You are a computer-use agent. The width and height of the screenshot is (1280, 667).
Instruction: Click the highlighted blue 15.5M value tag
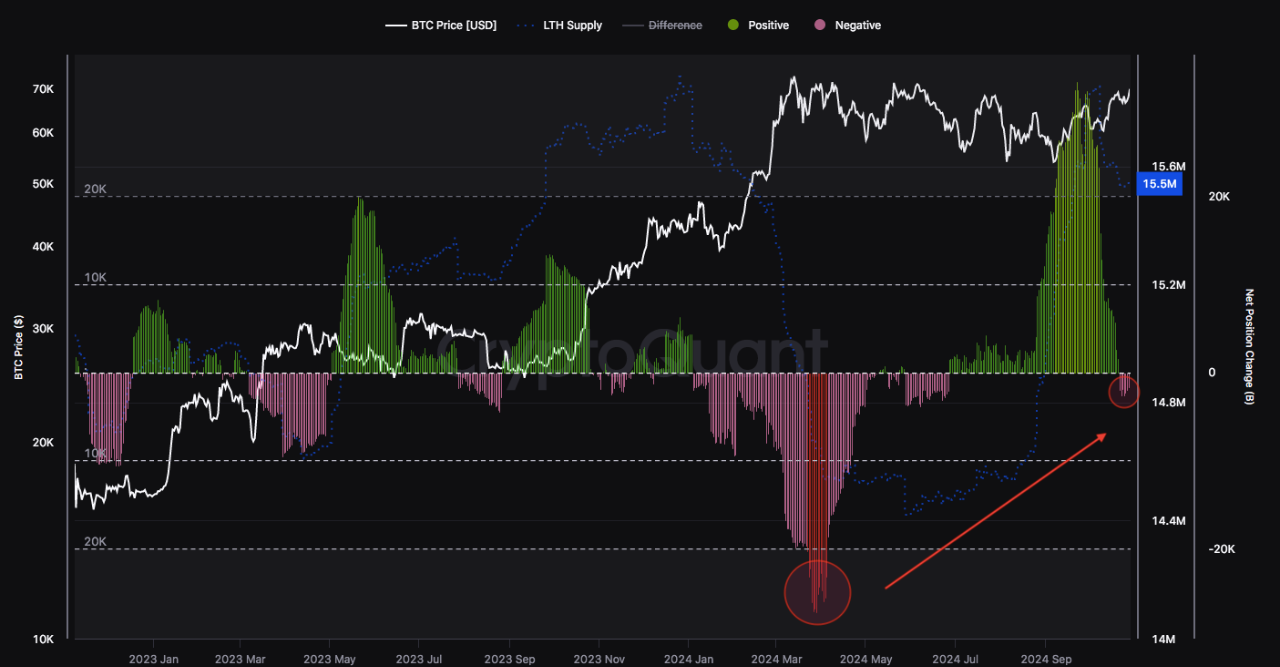coord(1159,184)
